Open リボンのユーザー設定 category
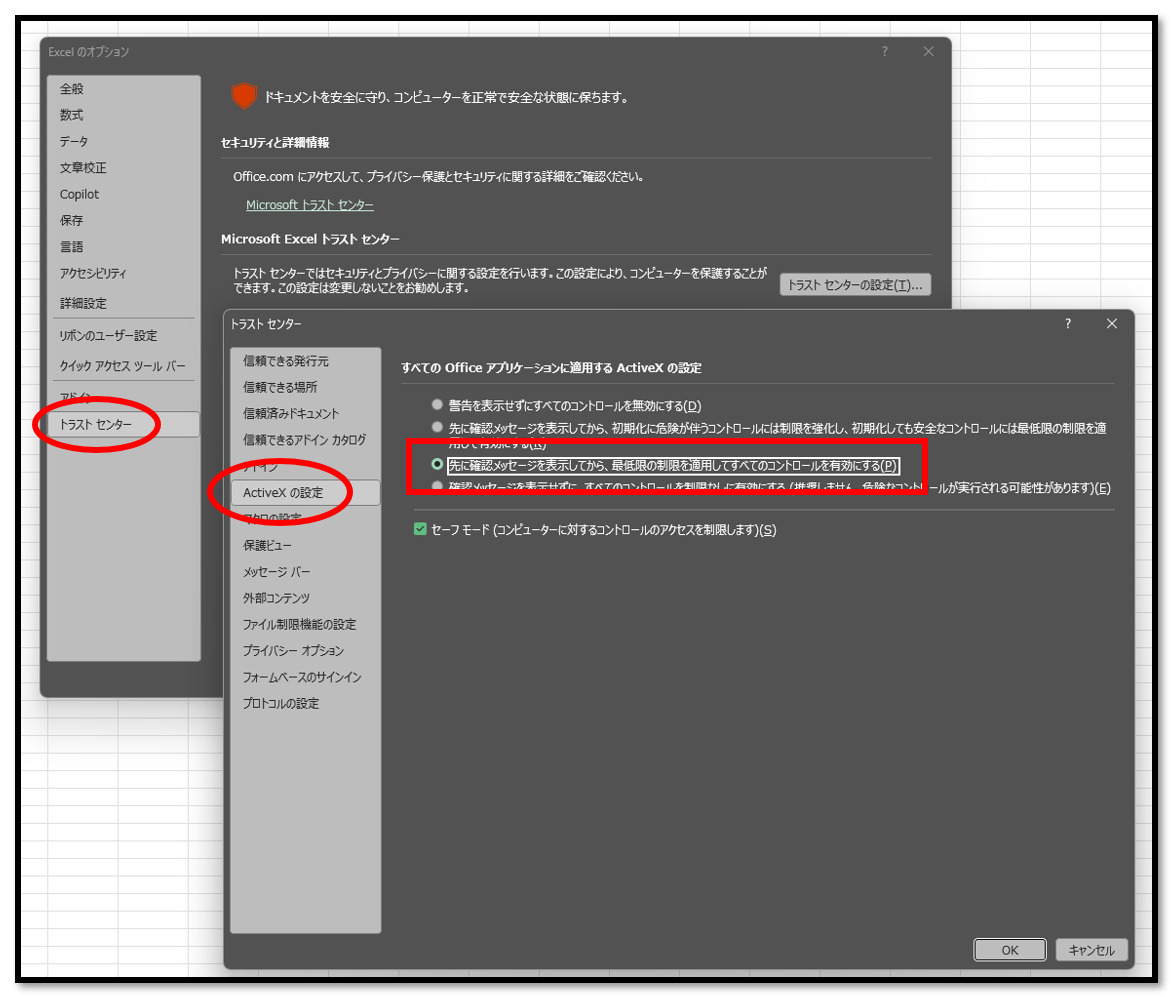 pos(108,335)
